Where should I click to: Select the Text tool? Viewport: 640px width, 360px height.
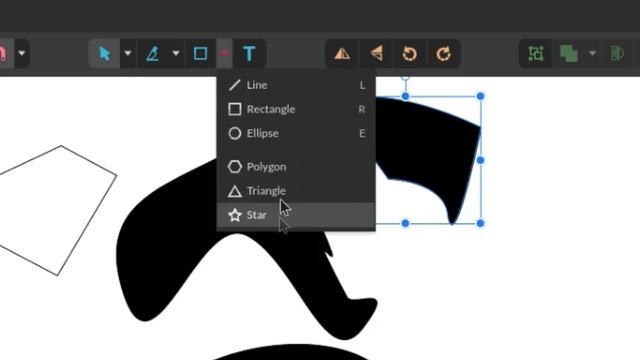pos(249,53)
